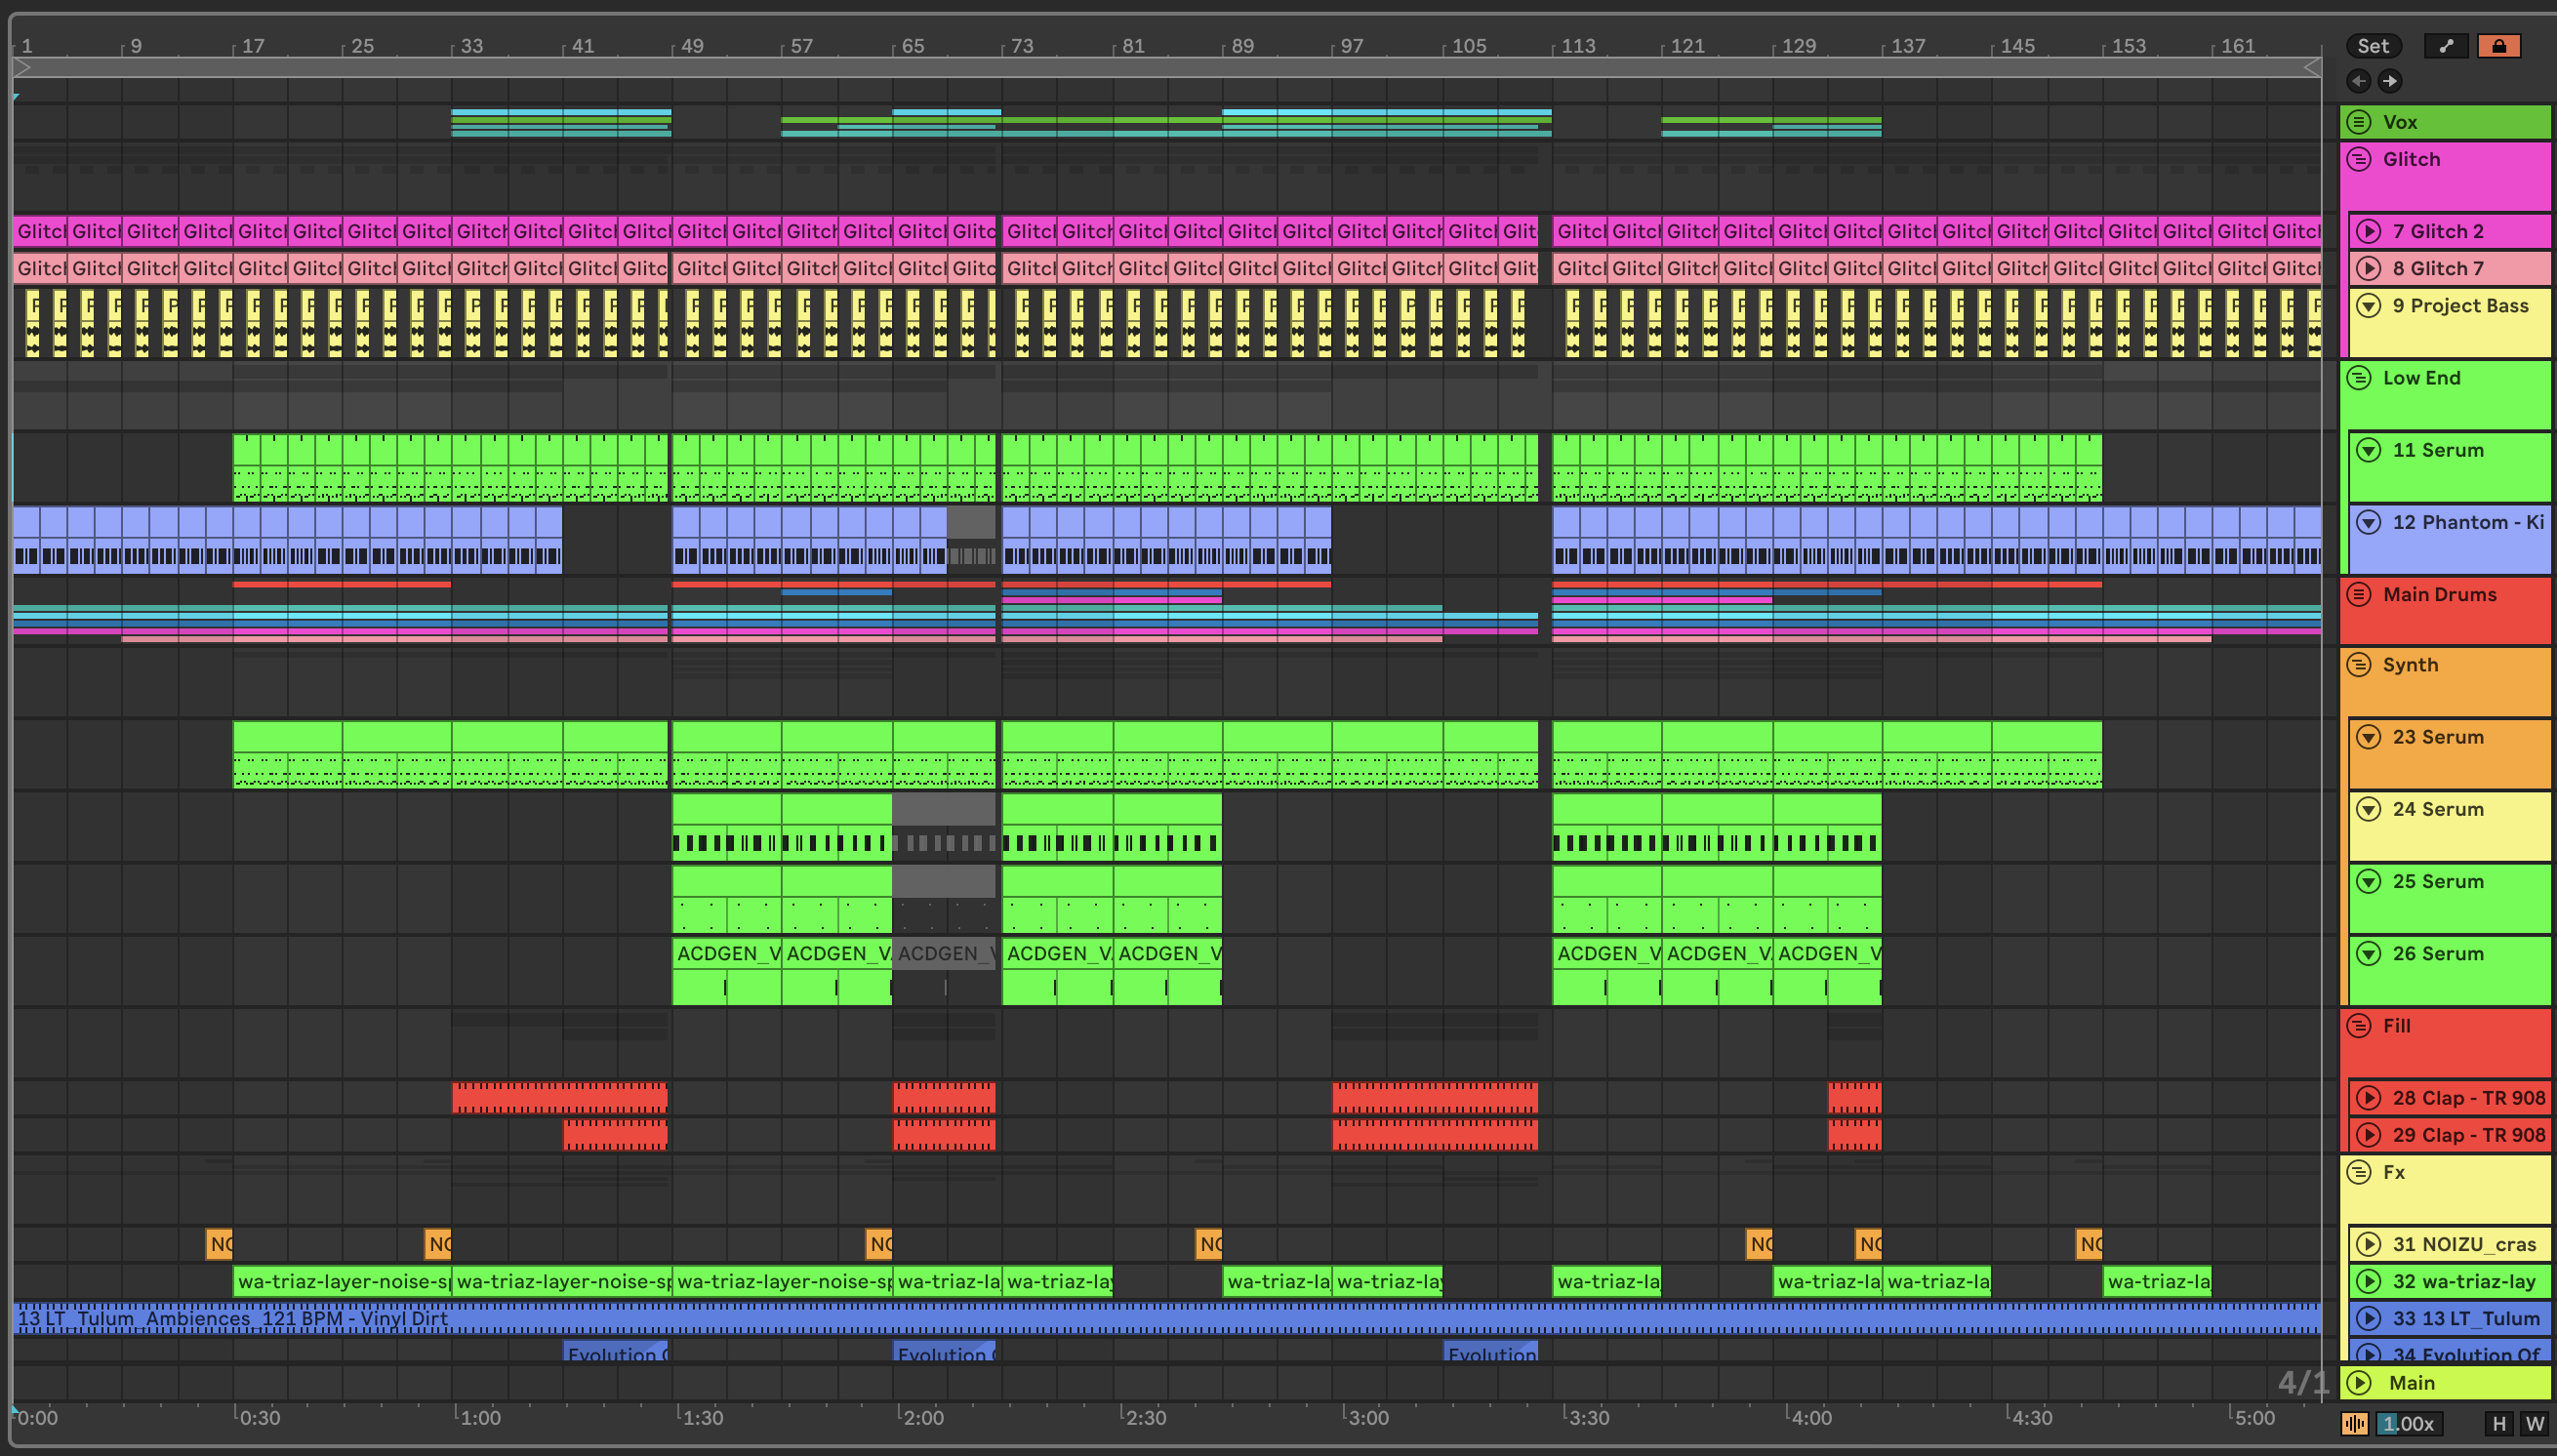Fold the Glitch group track
Viewport: 2557px width, 1456px height.
tap(2359, 159)
